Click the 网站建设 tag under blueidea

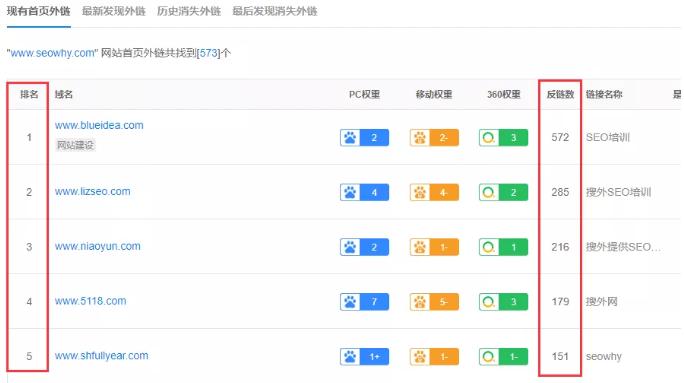coord(75,145)
